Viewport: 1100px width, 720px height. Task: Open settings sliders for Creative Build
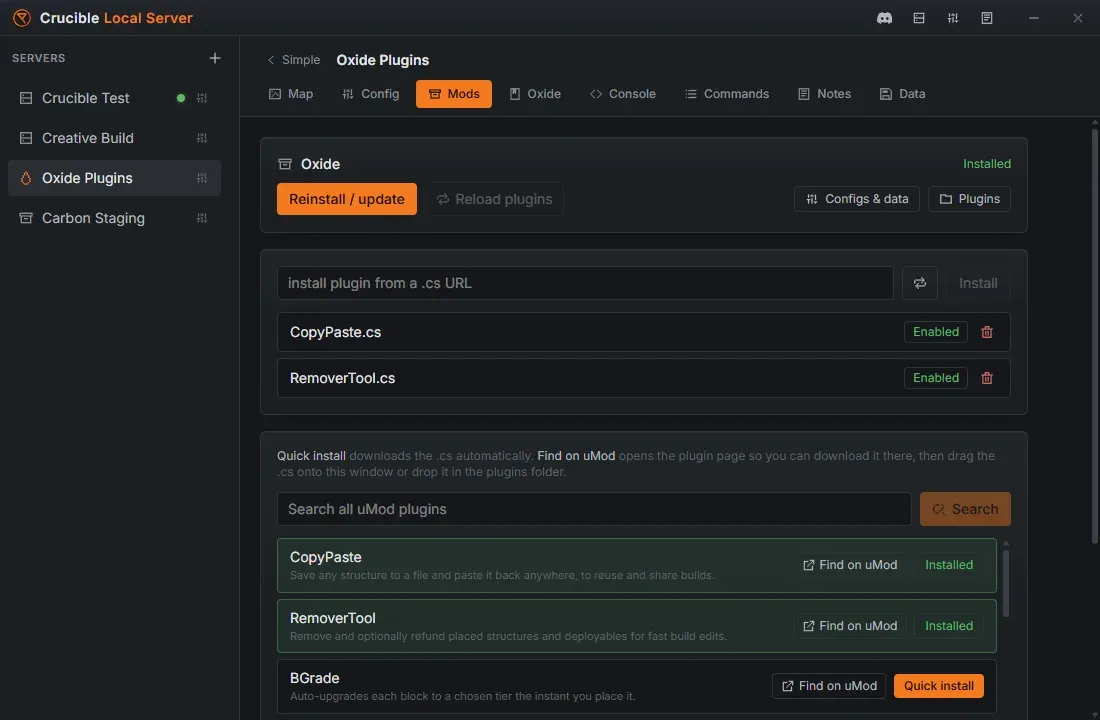202,138
